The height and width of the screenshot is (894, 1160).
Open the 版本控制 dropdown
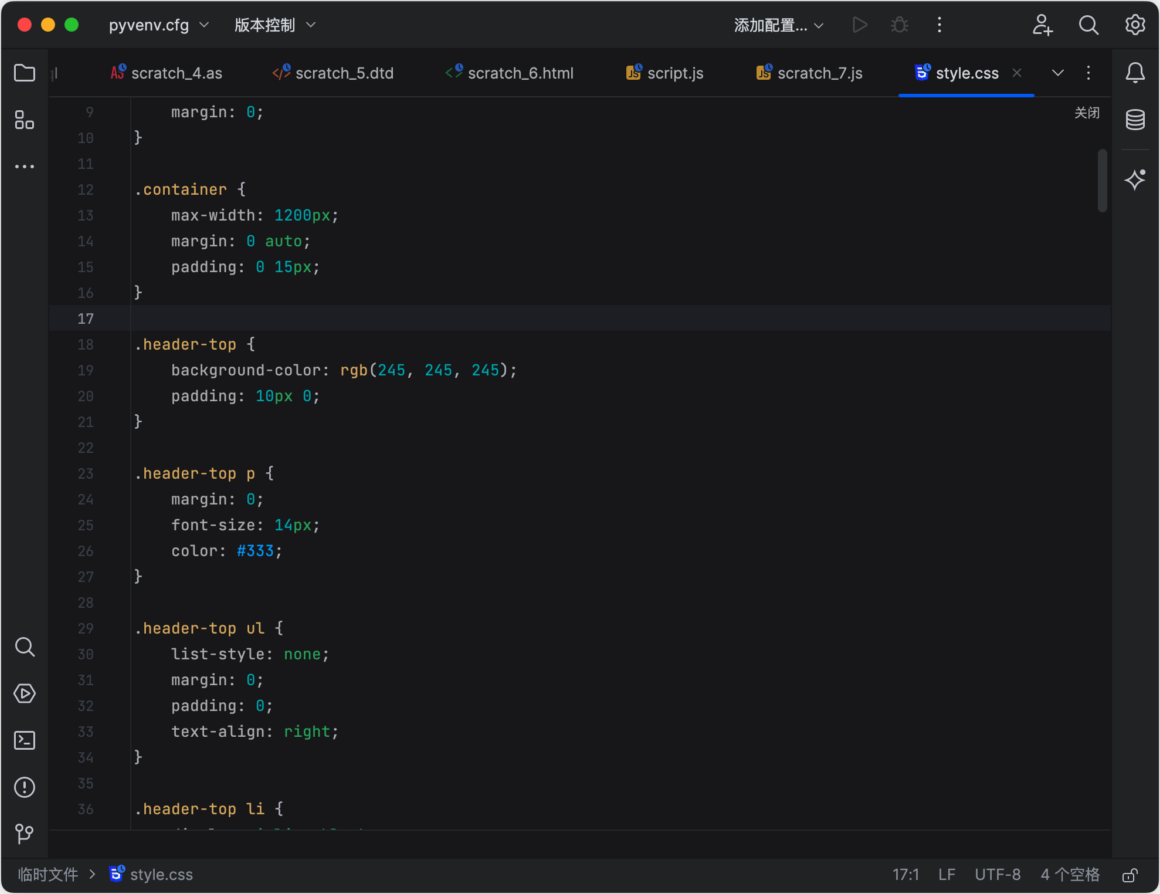click(x=275, y=25)
